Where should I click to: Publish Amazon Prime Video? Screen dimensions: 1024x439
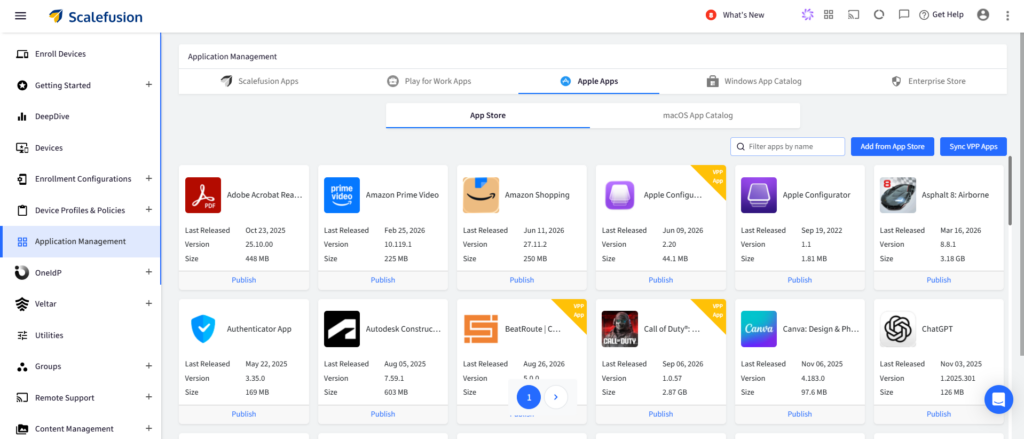click(383, 280)
